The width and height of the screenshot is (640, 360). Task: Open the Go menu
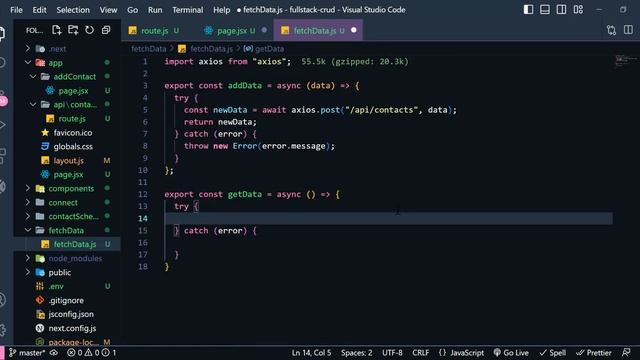(x=132, y=10)
